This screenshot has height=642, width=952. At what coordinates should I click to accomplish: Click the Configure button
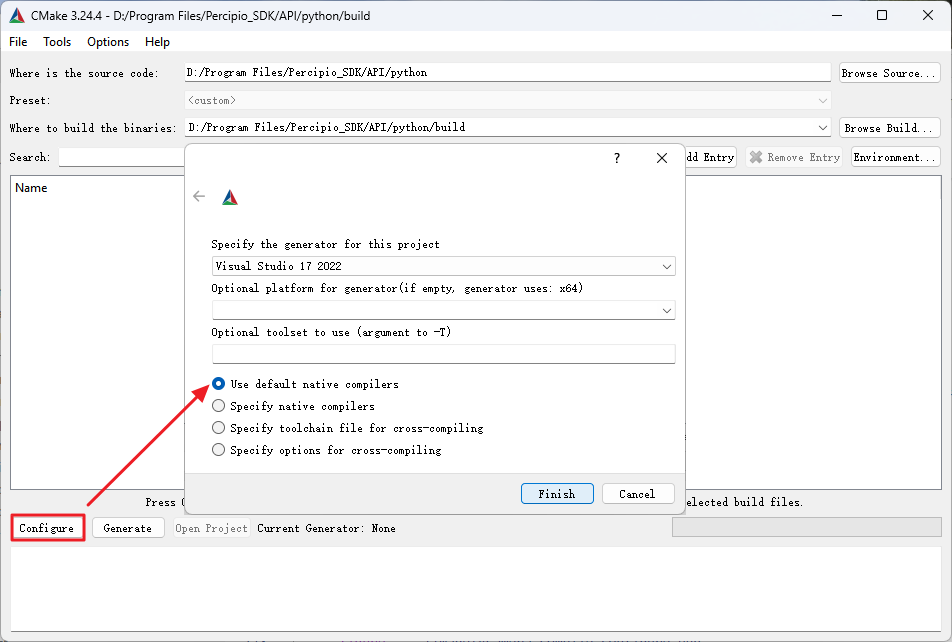[47, 528]
